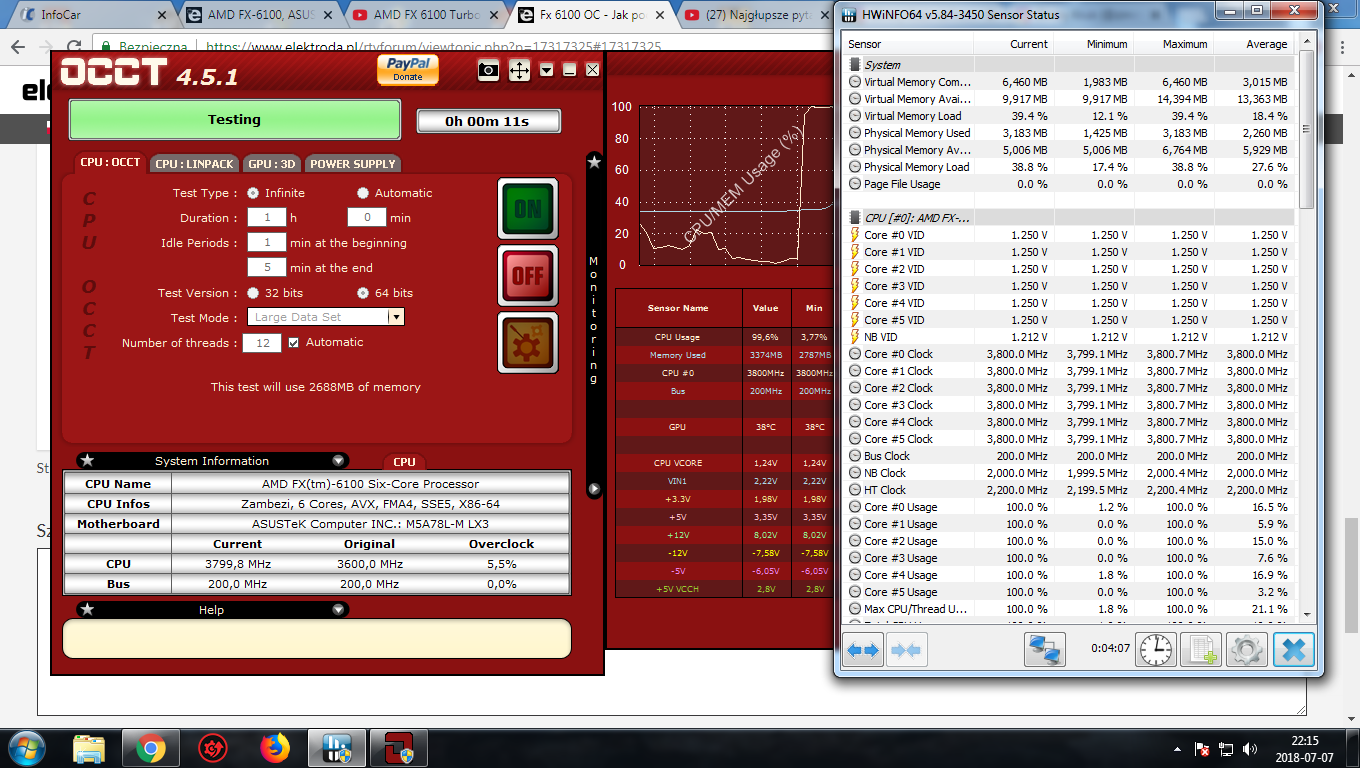
Task: Stop the test with the red OFF button
Action: click(x=527, y=274)
